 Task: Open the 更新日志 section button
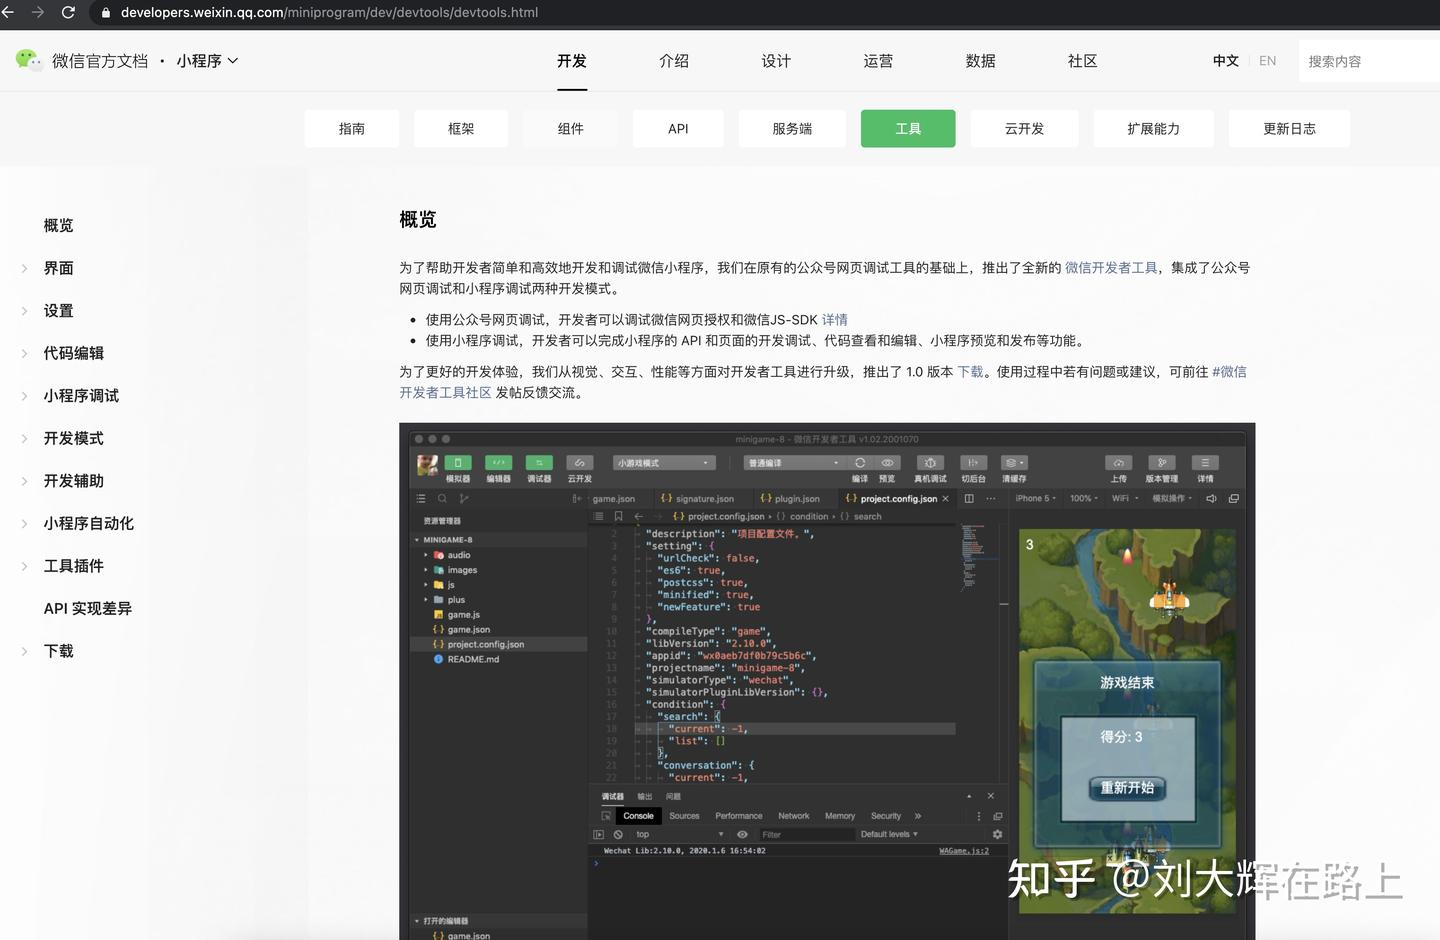[x=1290, y=128]
